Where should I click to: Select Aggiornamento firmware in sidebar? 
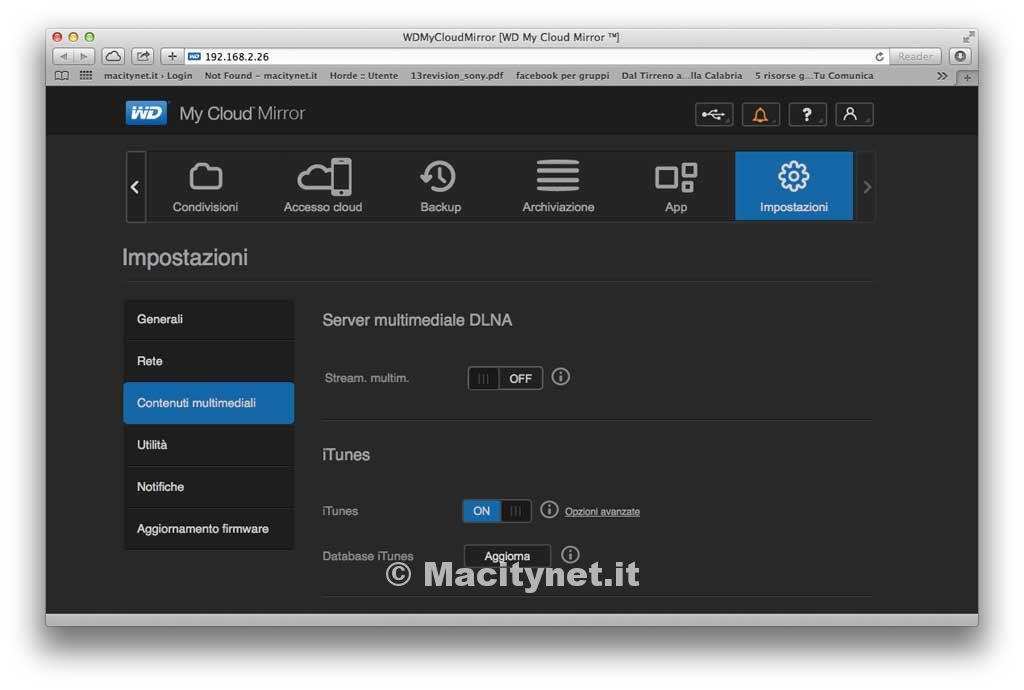[208, 528]
